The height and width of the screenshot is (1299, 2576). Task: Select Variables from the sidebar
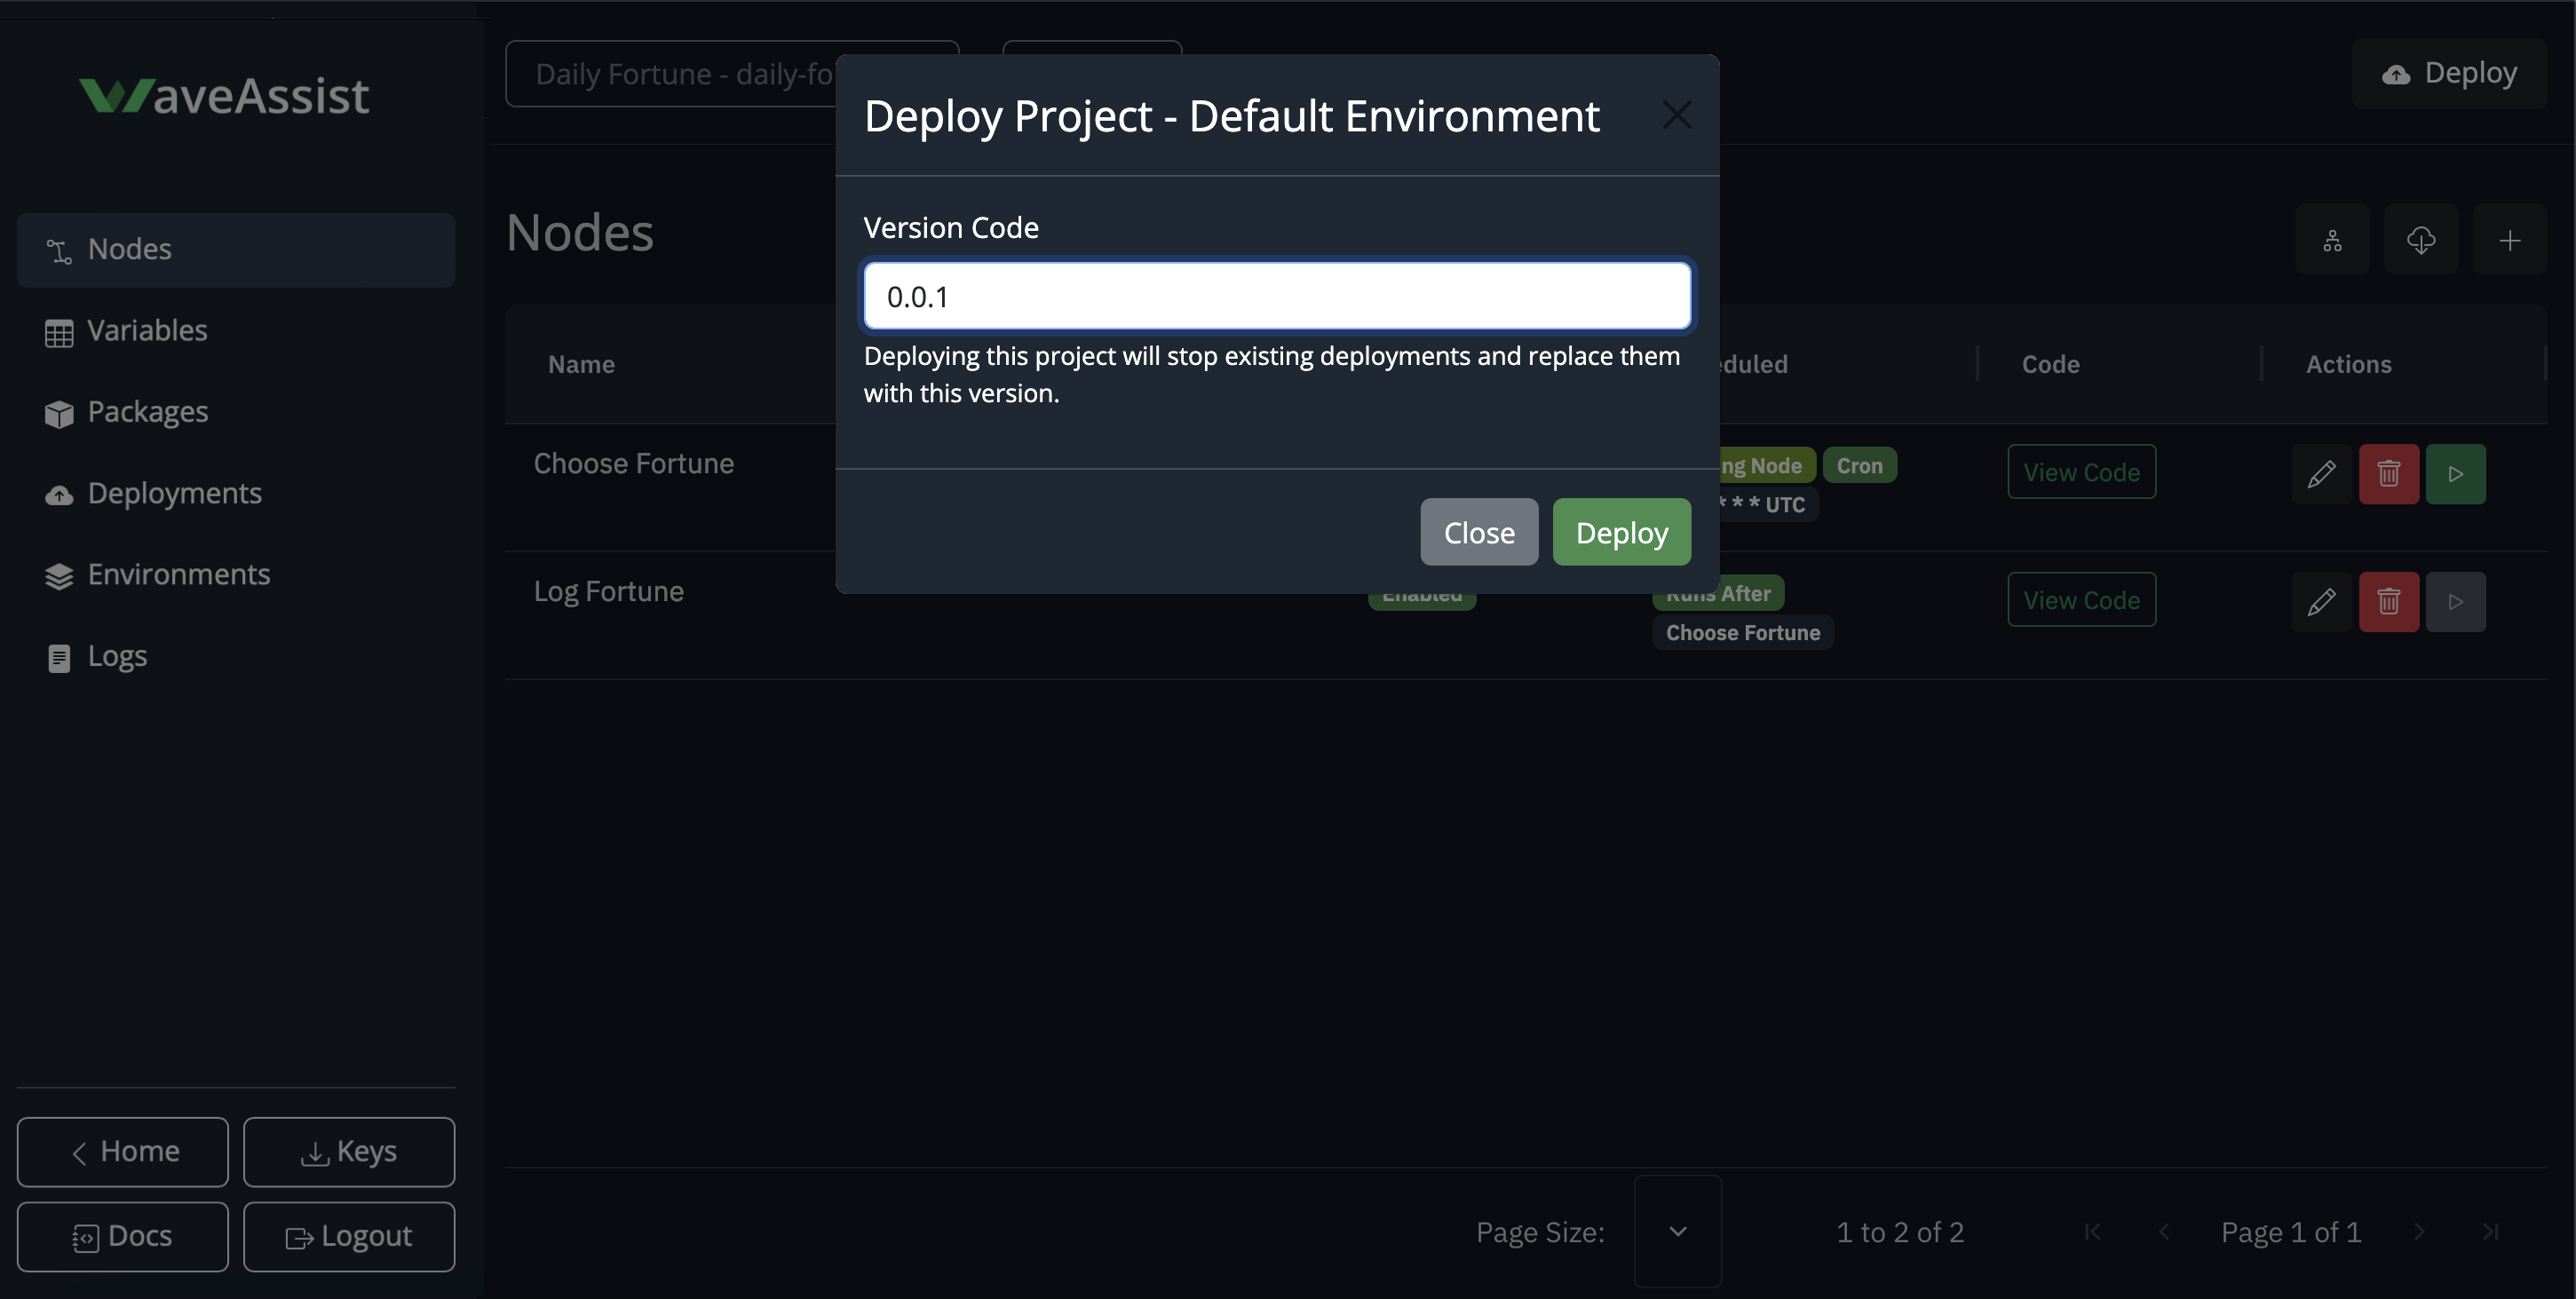coord(147,330)
